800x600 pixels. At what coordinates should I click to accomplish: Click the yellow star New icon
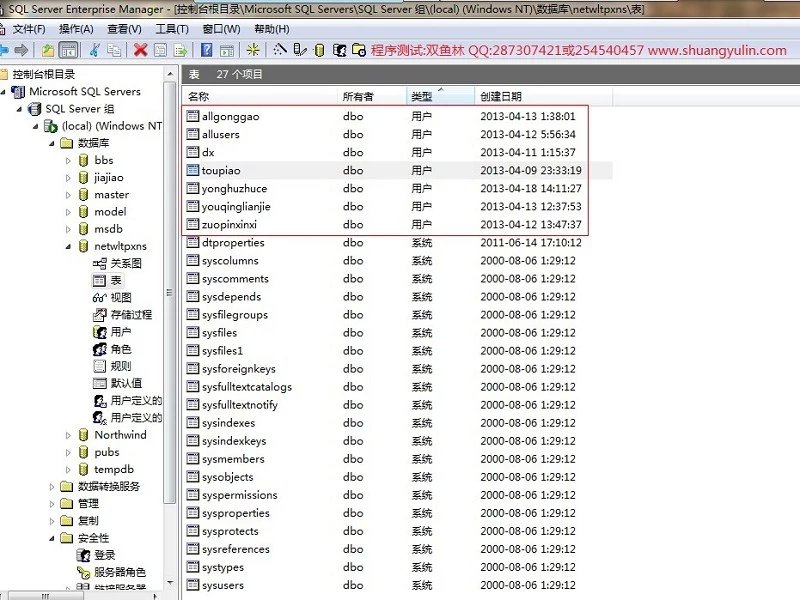253,50
